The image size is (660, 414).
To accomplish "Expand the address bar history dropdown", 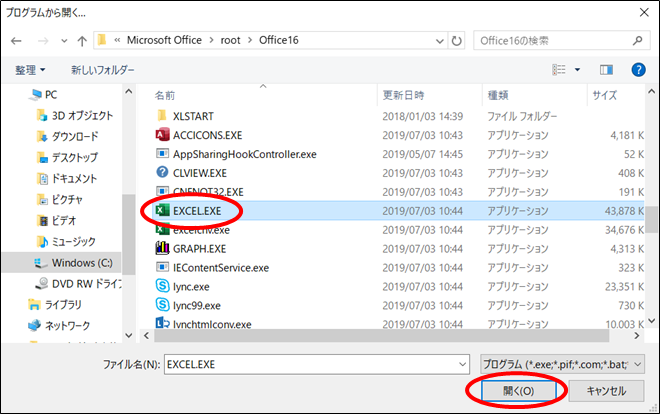I will 439,41.
